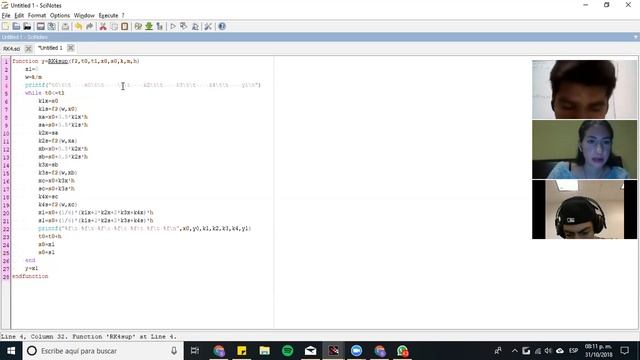
Task: Open Task View on the taskbar
Action: click(195, 351)
